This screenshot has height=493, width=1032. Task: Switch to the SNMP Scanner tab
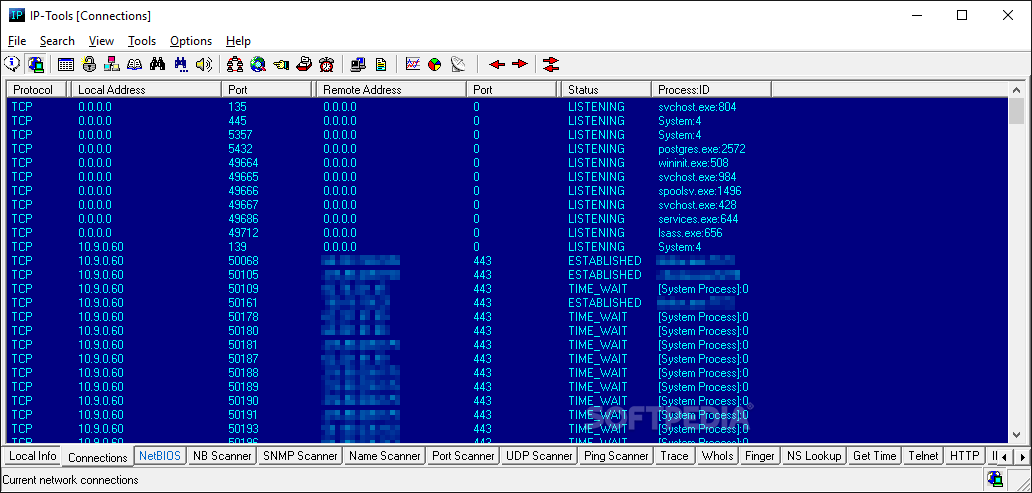click(x=300, y=455)
